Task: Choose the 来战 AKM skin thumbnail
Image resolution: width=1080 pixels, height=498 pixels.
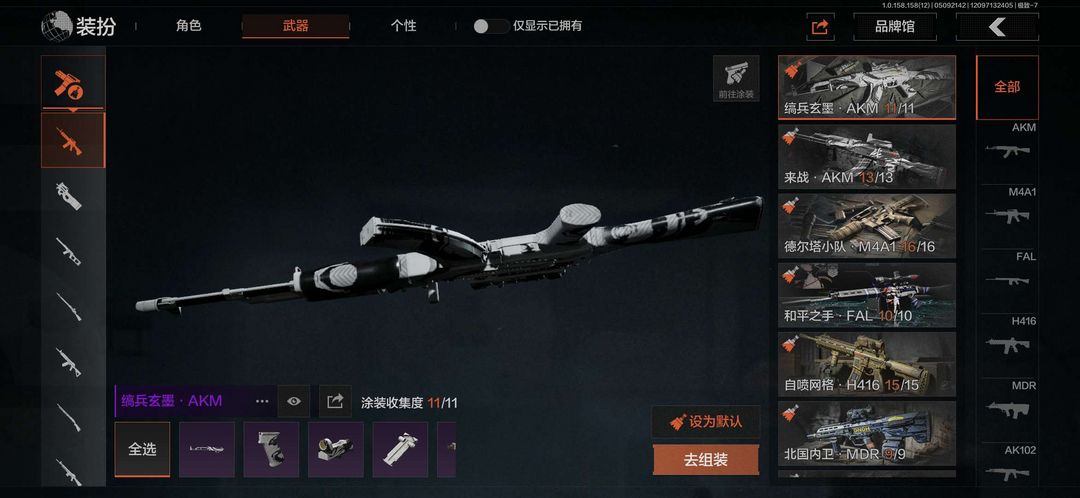Action: click(x=866, y=156)
